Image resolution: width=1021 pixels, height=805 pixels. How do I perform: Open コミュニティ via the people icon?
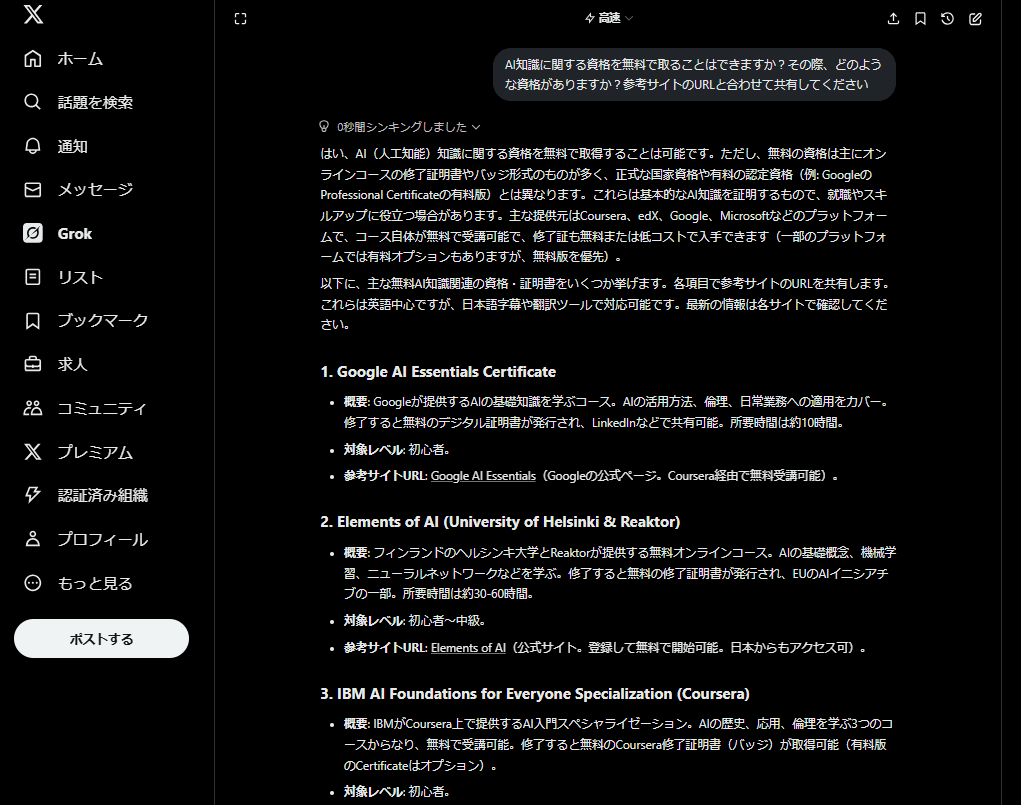pos(33,408)
